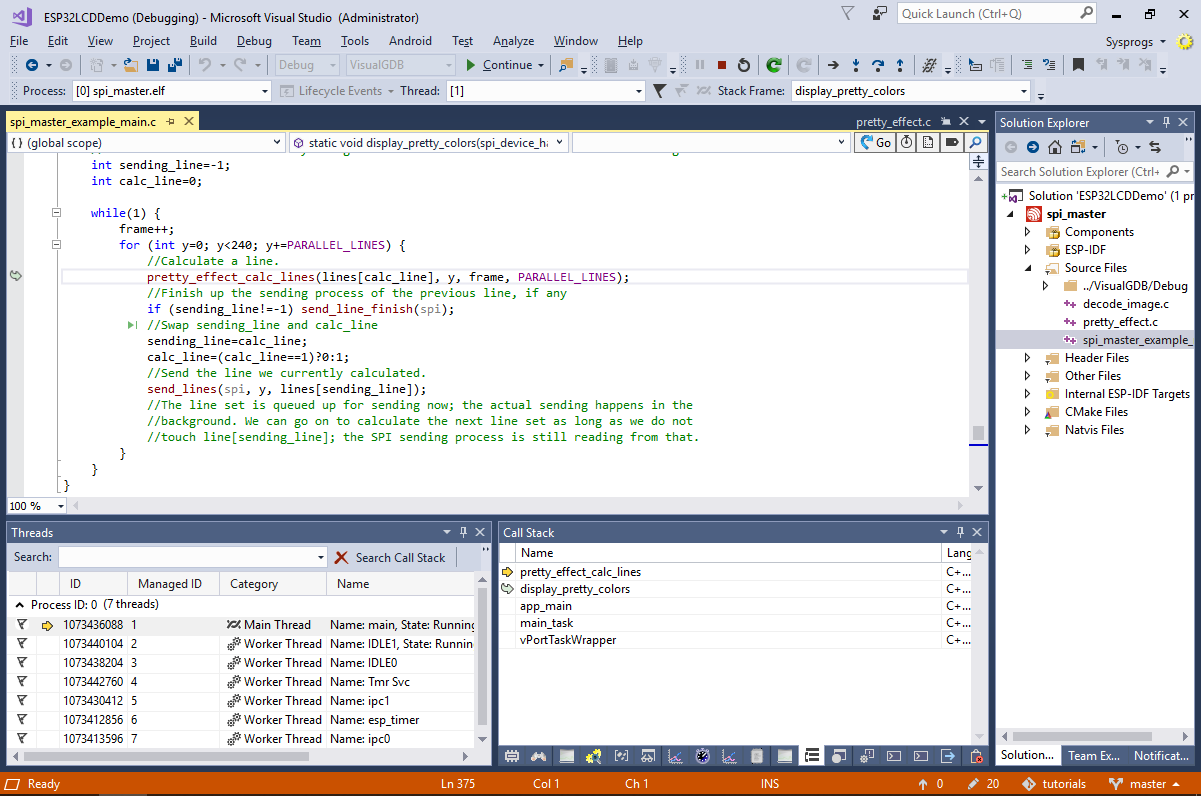Collapse the while(1) code block

click(x=57, y=213)
